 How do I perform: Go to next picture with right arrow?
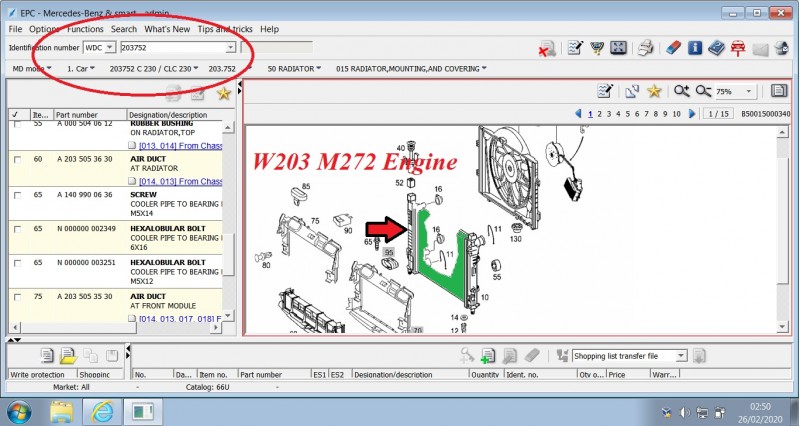[x=692, y=113]
